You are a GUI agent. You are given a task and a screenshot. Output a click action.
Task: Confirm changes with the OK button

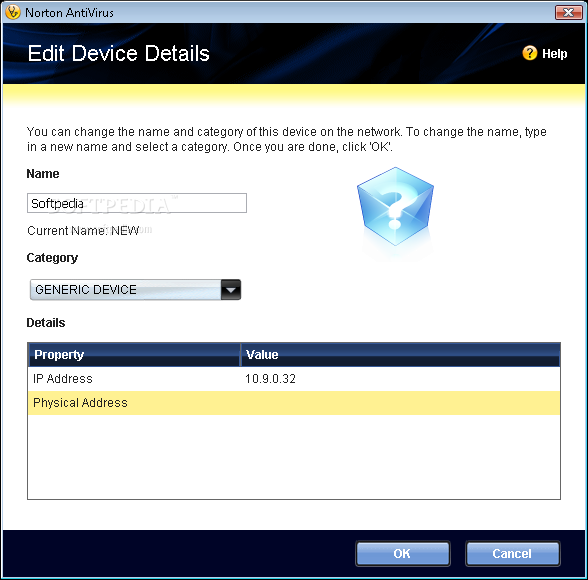[x=403, y=553]
